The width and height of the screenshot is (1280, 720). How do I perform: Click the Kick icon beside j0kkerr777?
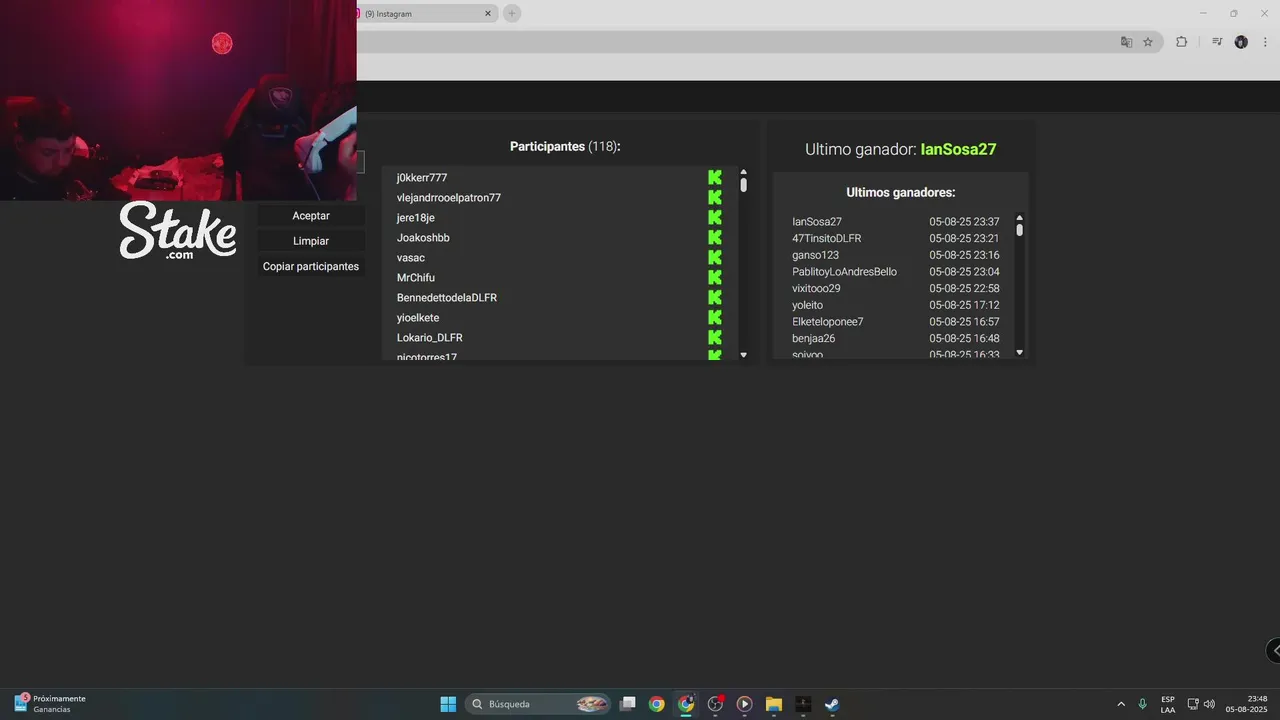point(715,177)
